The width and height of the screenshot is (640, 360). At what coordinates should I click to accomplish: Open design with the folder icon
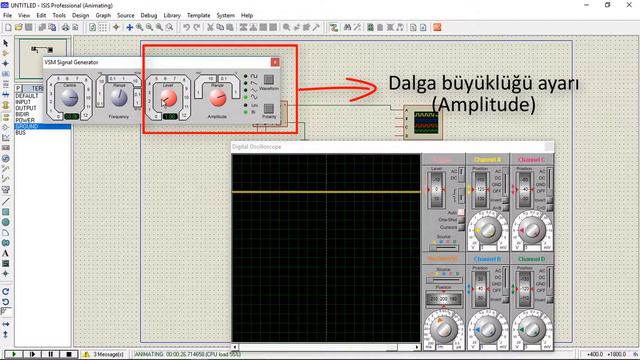pos(18,27)
